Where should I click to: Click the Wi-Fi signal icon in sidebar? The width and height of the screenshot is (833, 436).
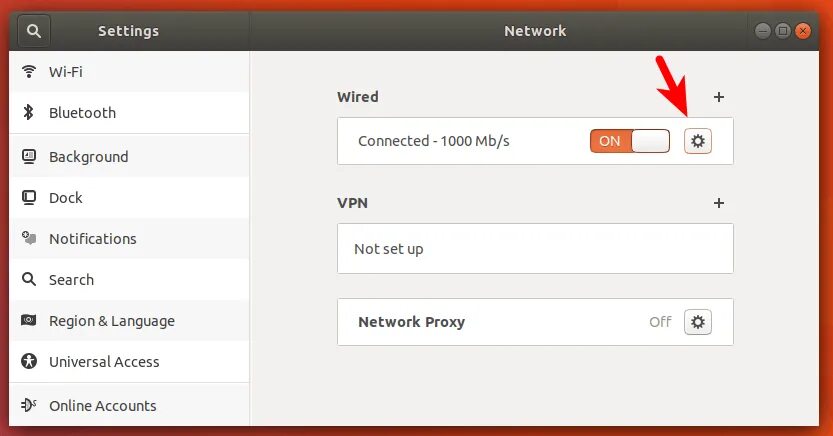[x=29, y=72]
